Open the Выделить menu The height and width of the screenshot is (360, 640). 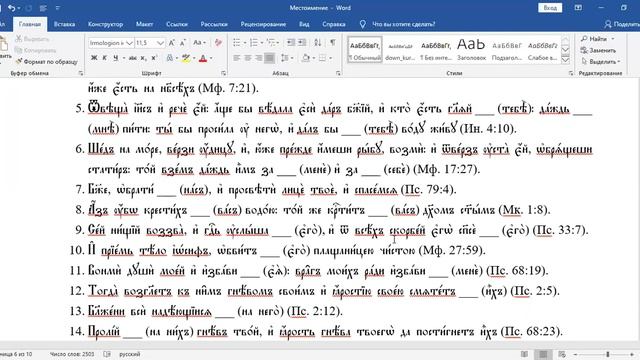coord(601,62)
